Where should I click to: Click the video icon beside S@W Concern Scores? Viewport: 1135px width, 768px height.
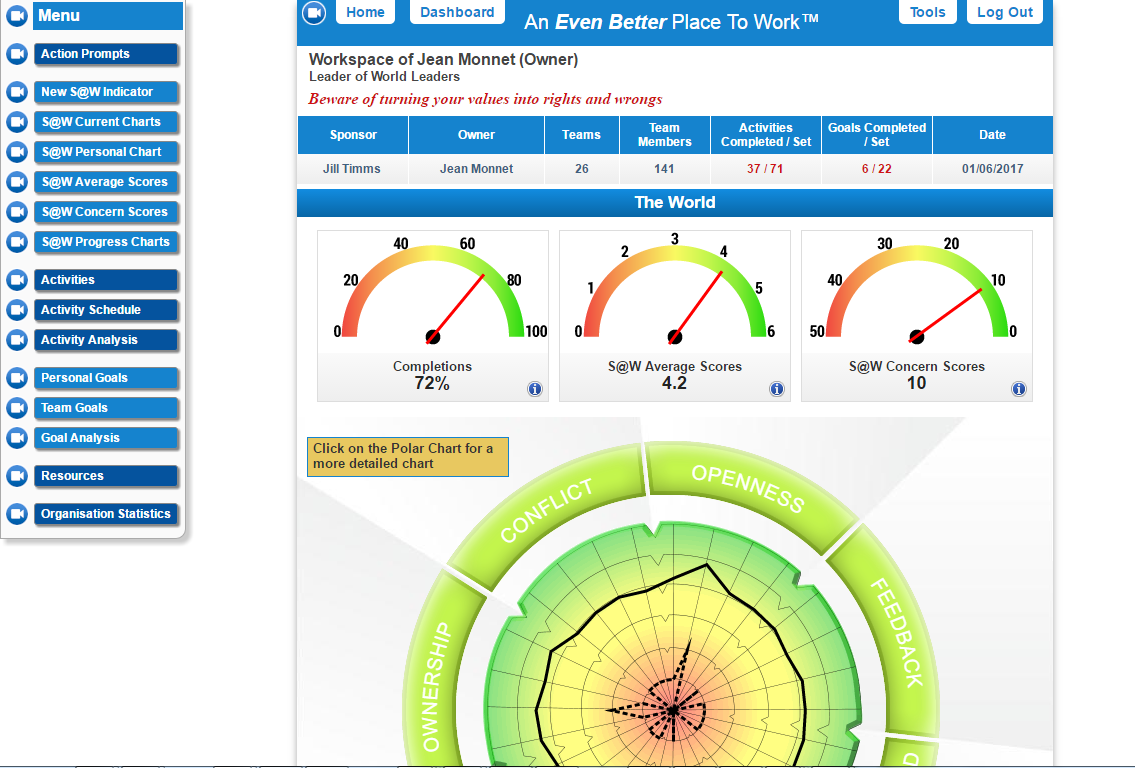[17, 212]
